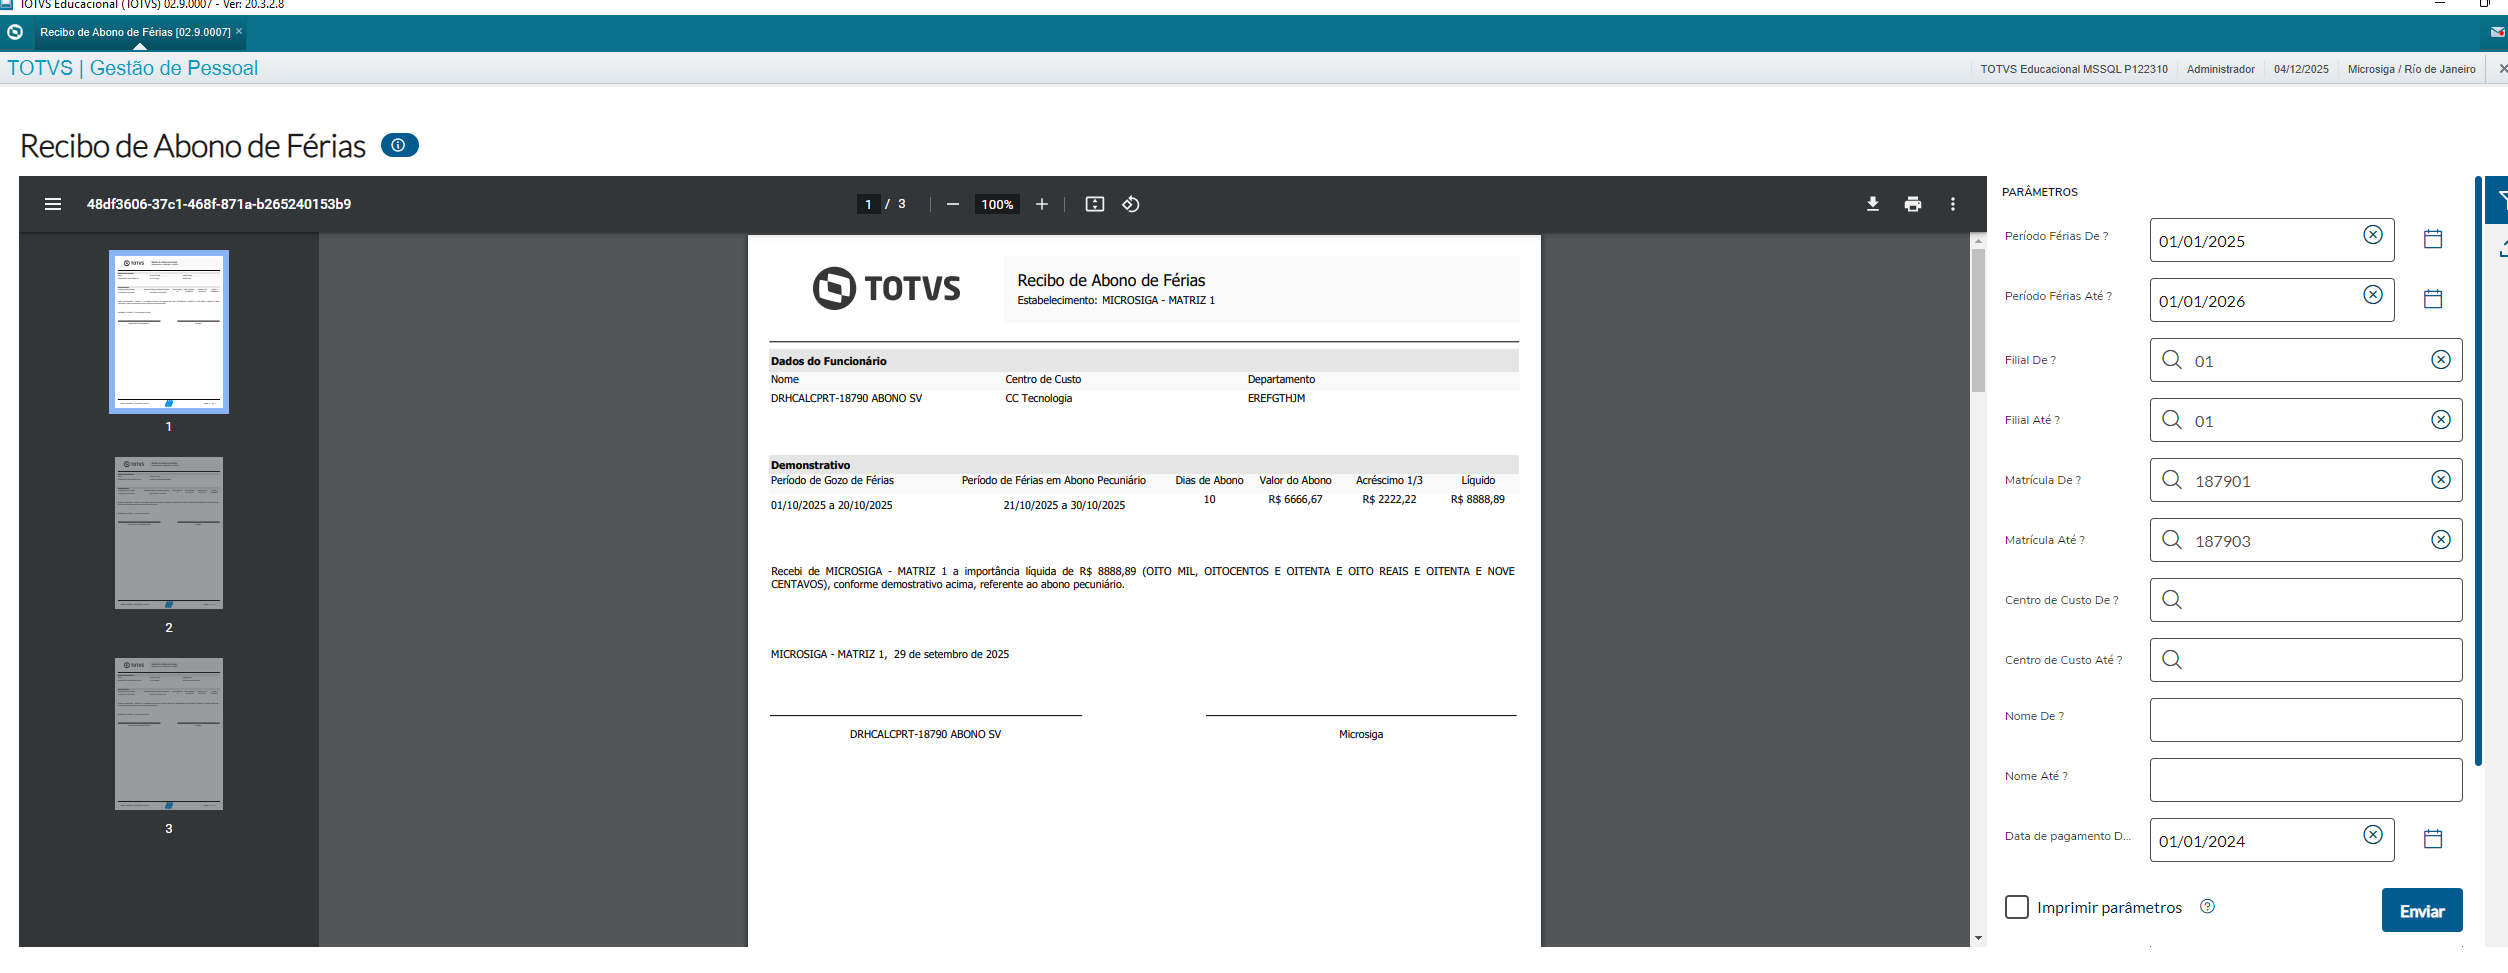Select page 2 thumbnail in the PDF sidebar
The image size is (2508, 973).
click(169, 533)
